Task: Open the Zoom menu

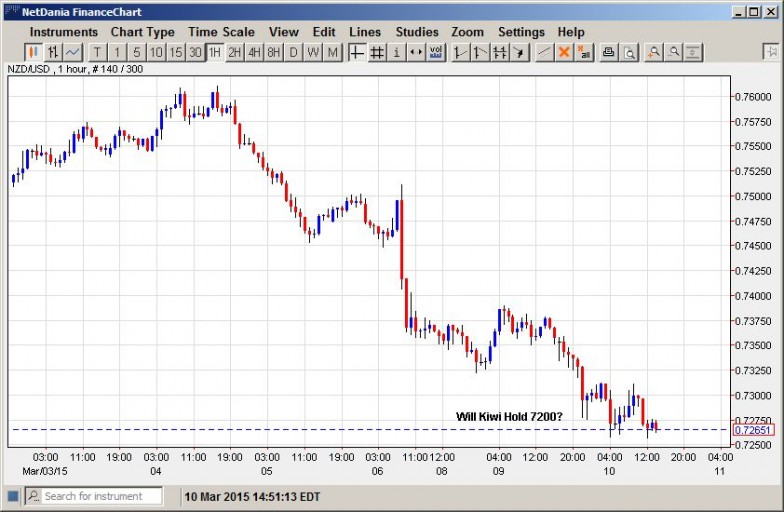Action: pos(468,32)
